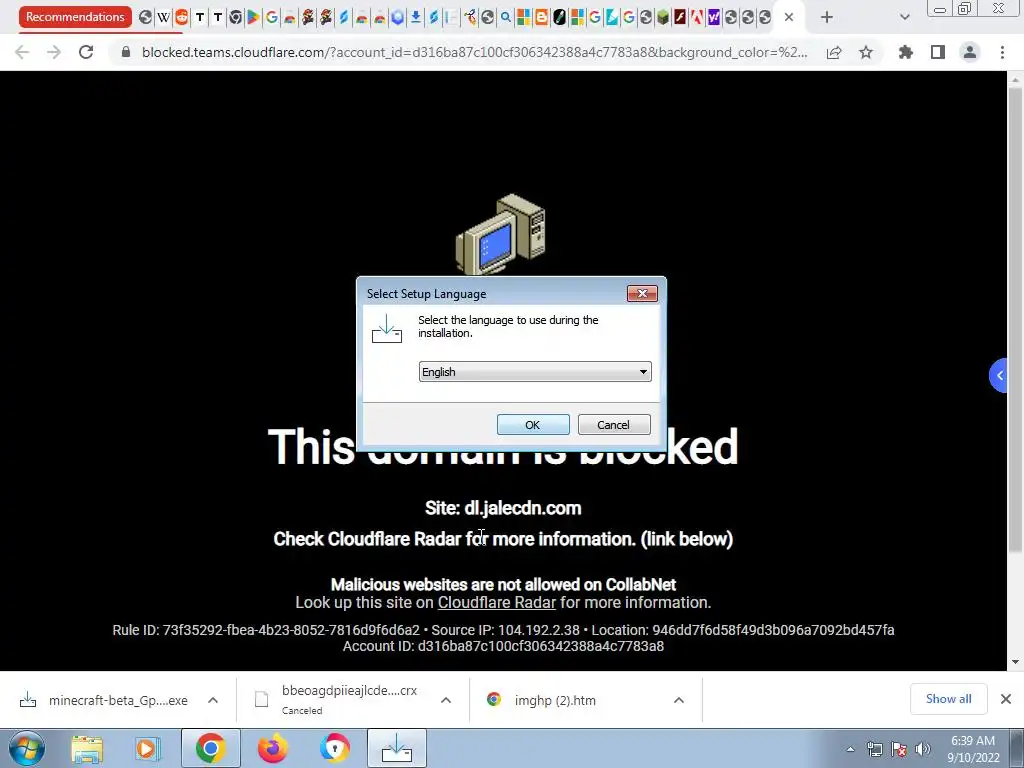Open the volume speaker tray icon
The height and width of the screenshot is (768, 1024).
pyautogui.click(x=922, y=749)
